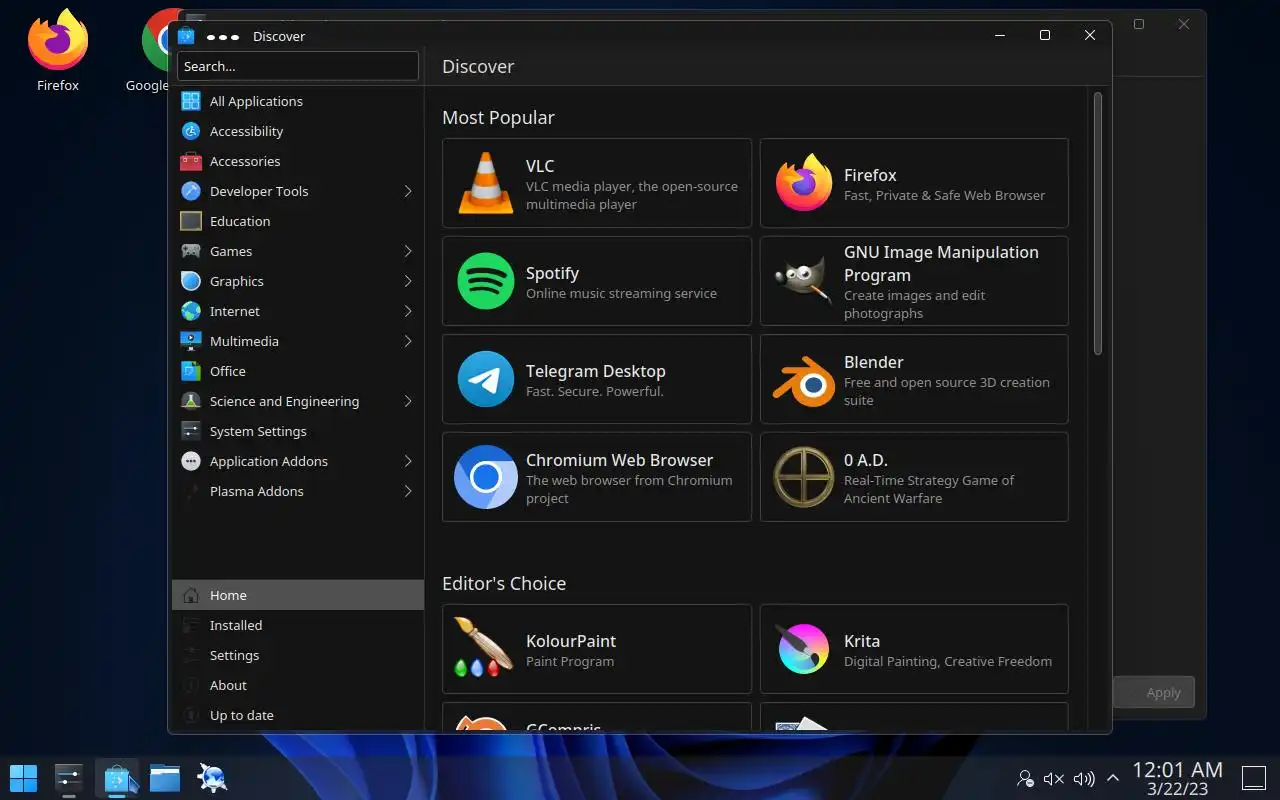Expand the Application Addons arrow
Viewport: 1280px width, 800px height.
click(x=408, y=461)
